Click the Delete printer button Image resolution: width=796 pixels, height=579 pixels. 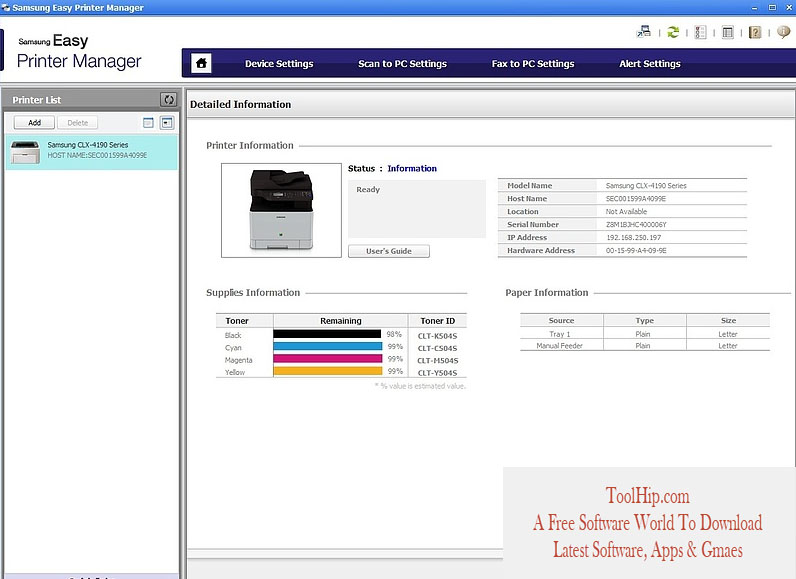pyautogui.click(x=78, y=123)
